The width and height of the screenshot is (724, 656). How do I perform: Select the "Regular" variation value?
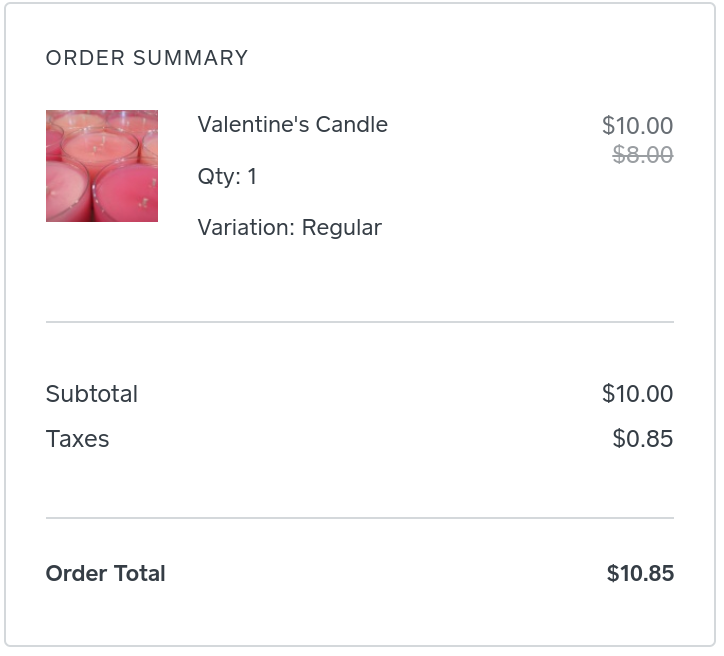[342, 228]
